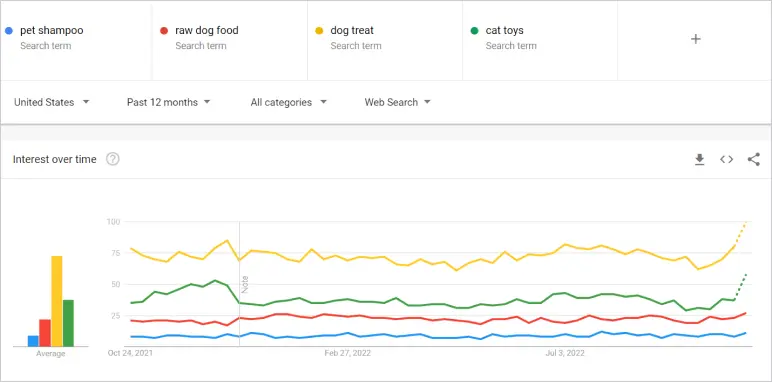Viewport: 772px width, 382px height.
Task: Click the red raw dog food dot
Action: click(164, 31)
